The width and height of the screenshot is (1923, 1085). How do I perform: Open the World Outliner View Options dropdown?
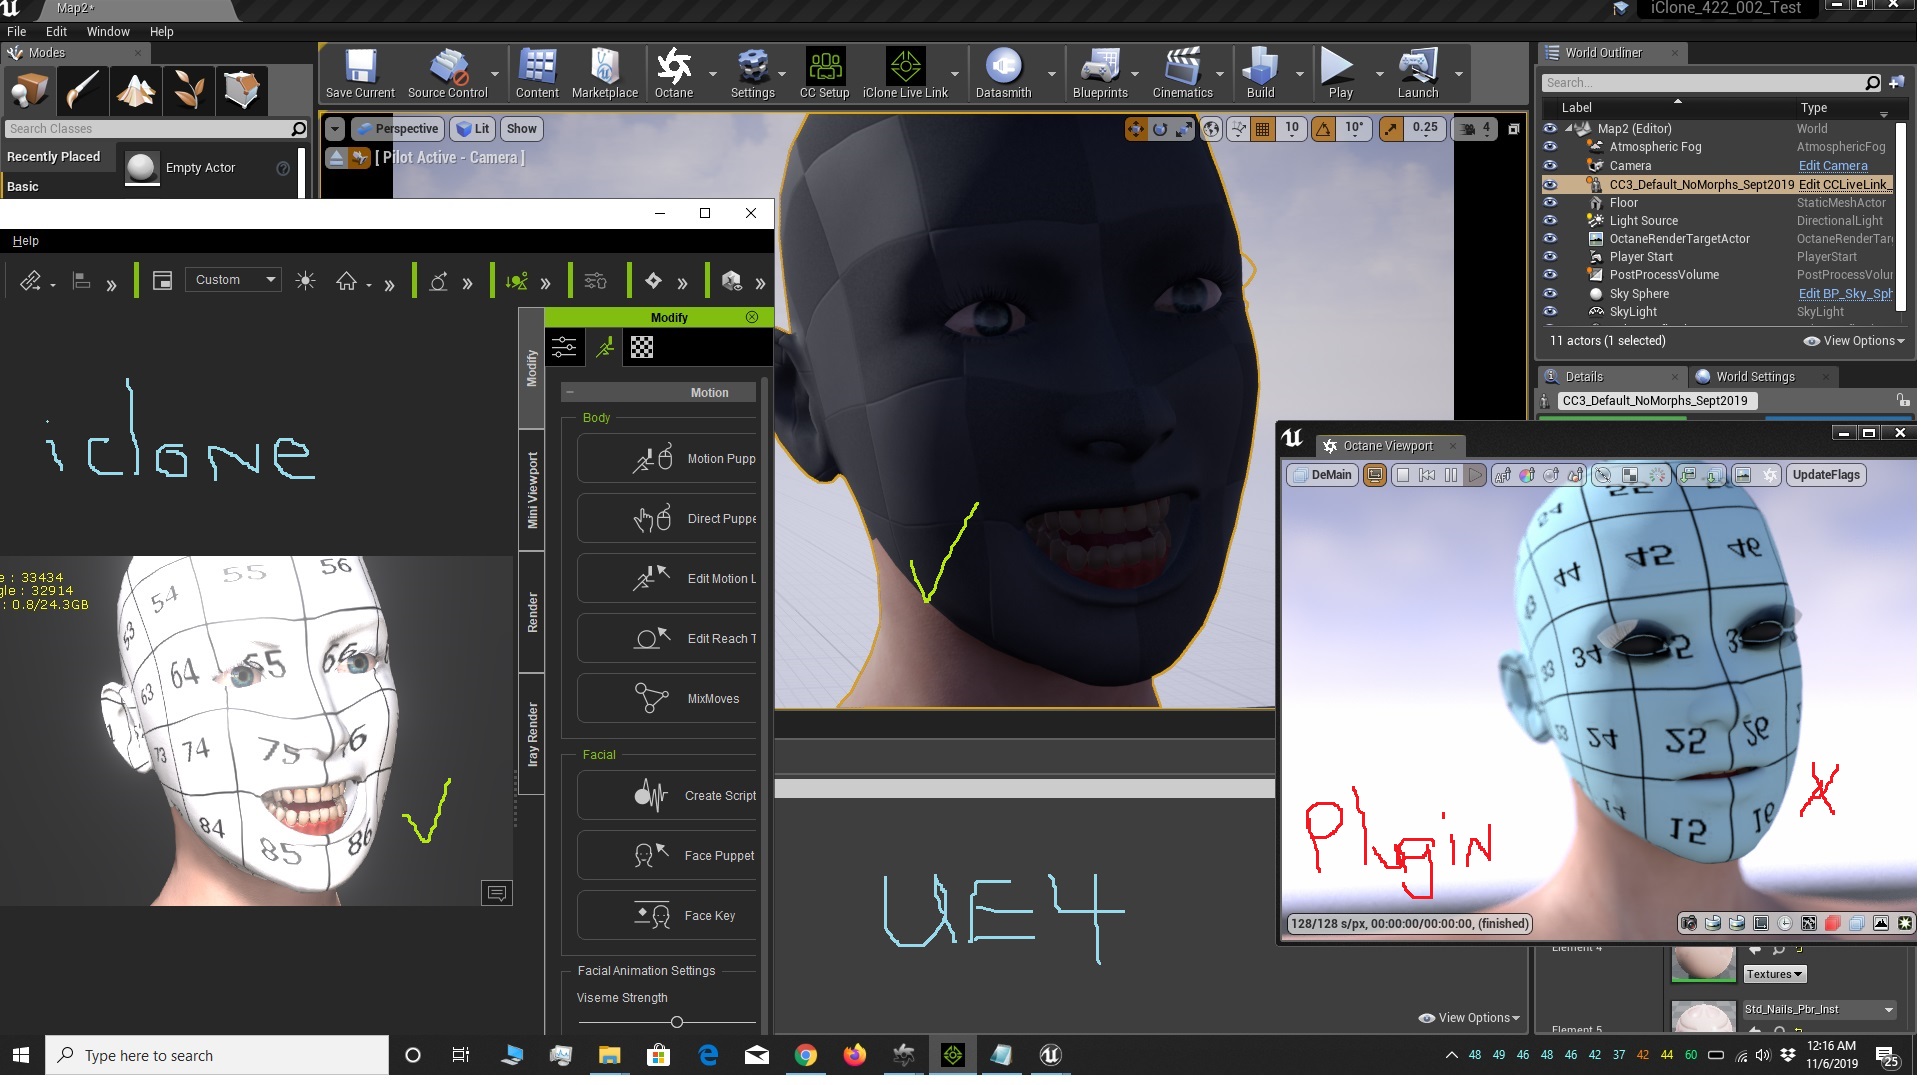click(x=1853, y=341)
